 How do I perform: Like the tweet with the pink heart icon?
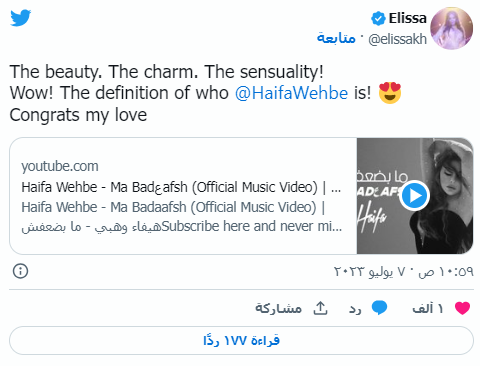462,308
